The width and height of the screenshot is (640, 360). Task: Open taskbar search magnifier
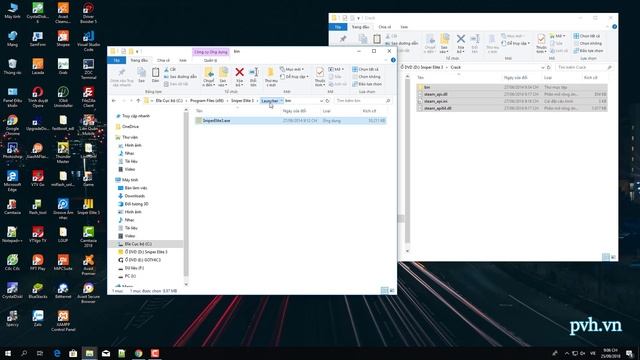click(x=24, y=353)
